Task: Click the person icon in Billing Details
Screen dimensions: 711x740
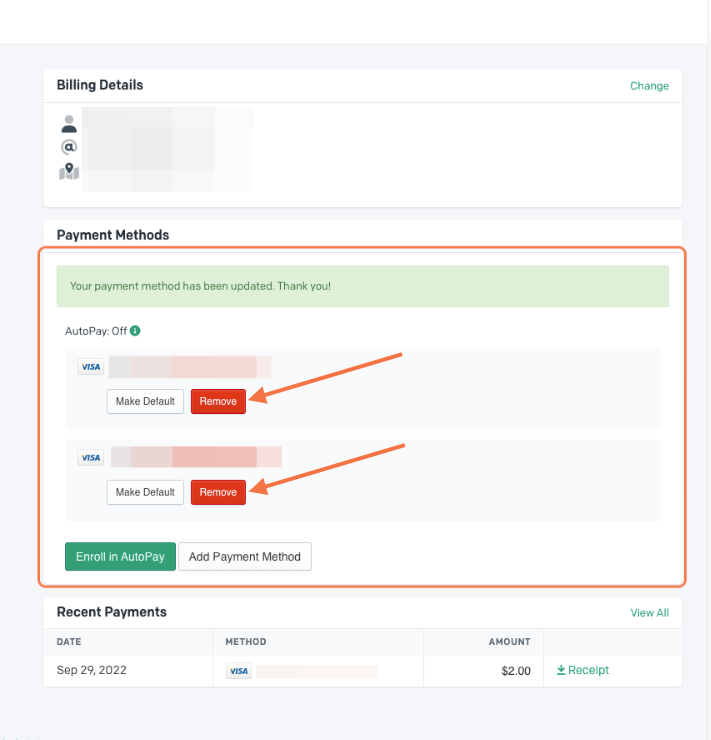Action: coord(68,124)
